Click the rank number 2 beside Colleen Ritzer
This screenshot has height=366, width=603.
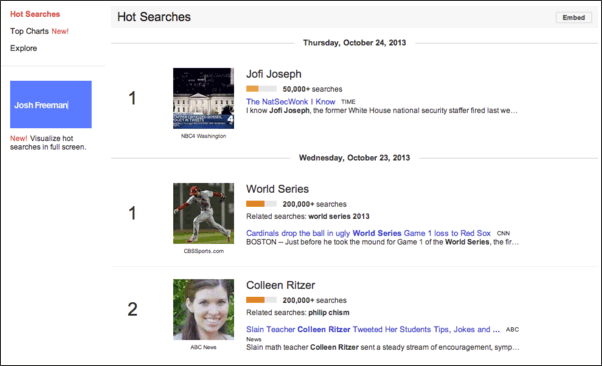132,309
